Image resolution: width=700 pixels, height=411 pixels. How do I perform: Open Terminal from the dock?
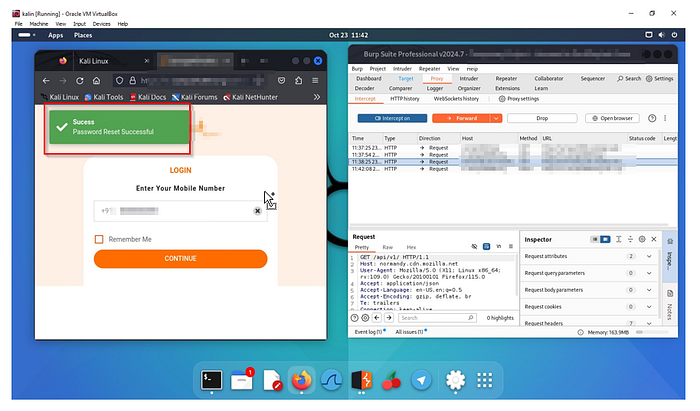[211, 380]
